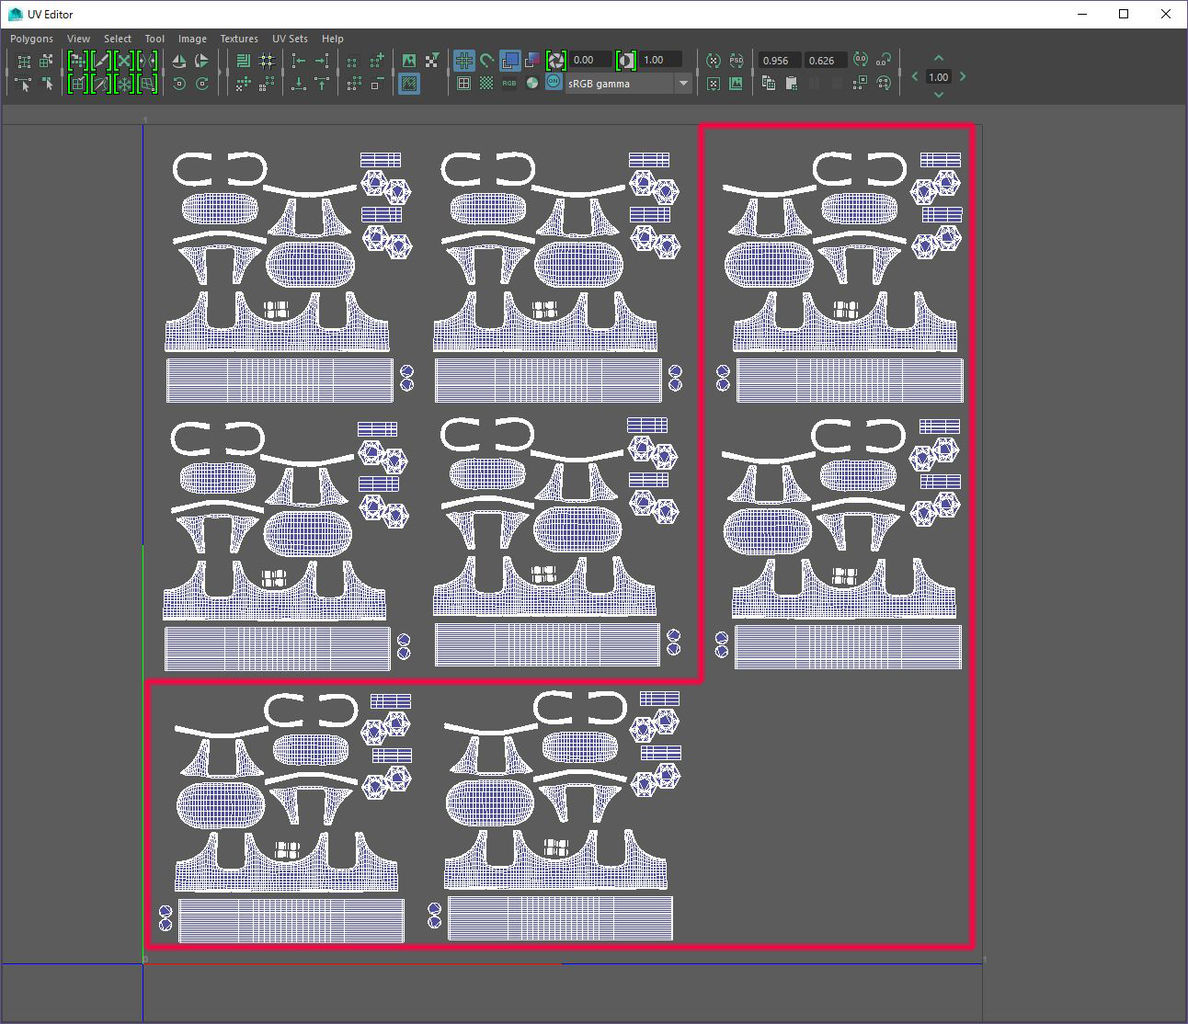The width and height of the screenshot is (1188, 1024).
Task: Click the green-bracketed cut UV edges knife icon
Action: coord(102,61)
